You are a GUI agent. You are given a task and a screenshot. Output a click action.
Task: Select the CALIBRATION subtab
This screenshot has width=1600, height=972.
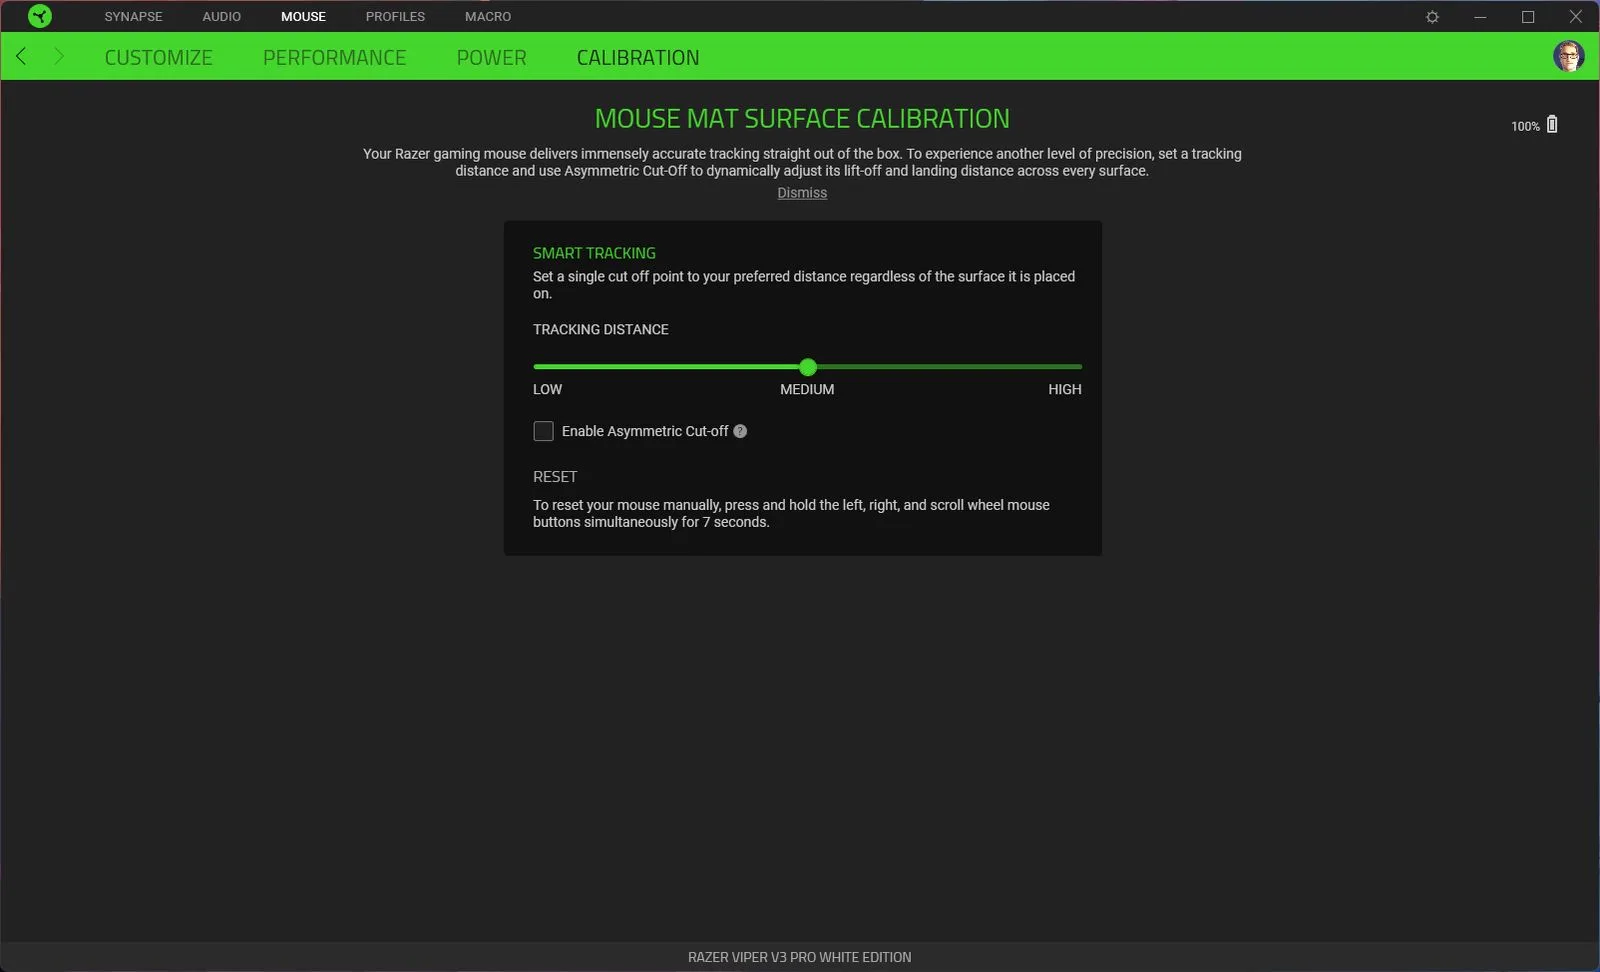tap(638, 58)
